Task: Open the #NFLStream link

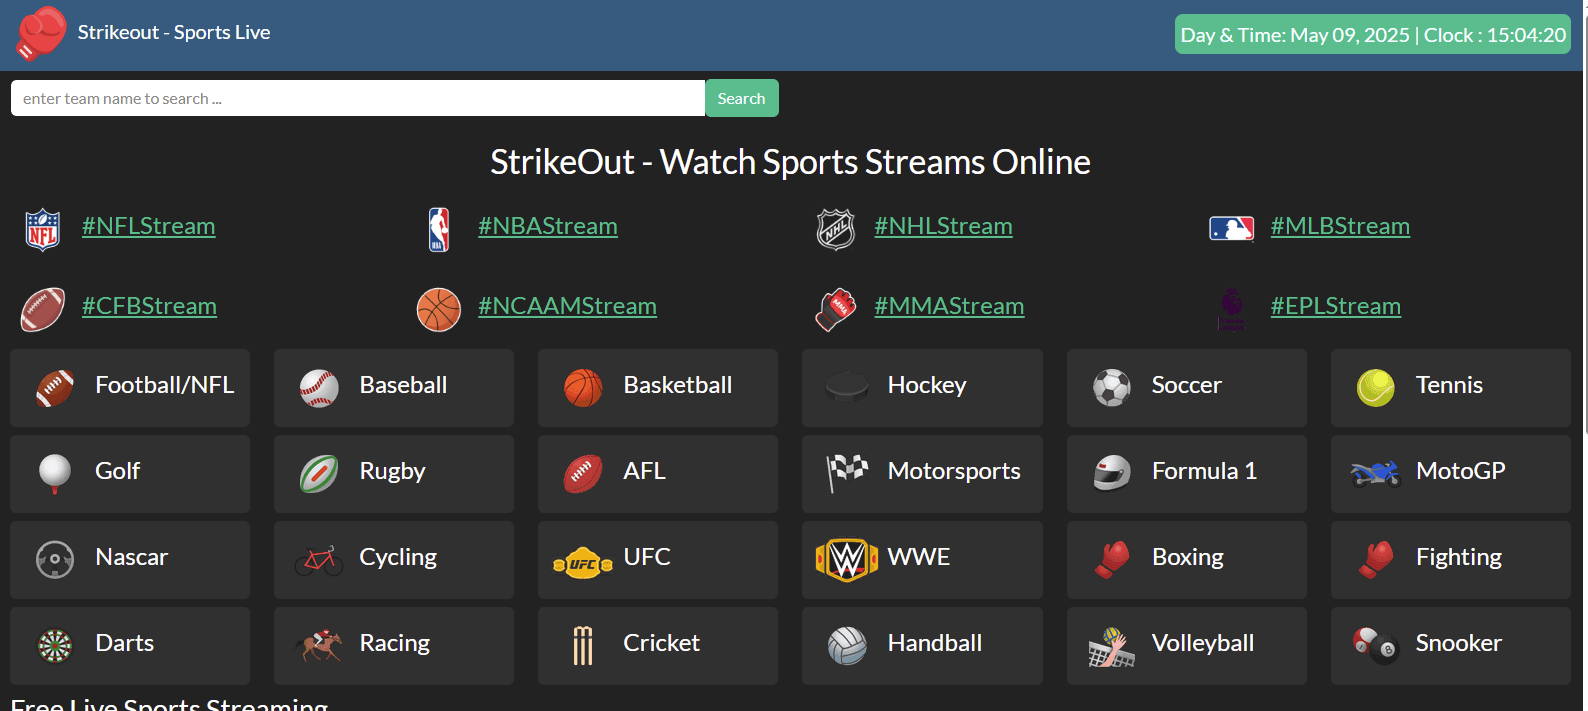Action: [149, 226]
